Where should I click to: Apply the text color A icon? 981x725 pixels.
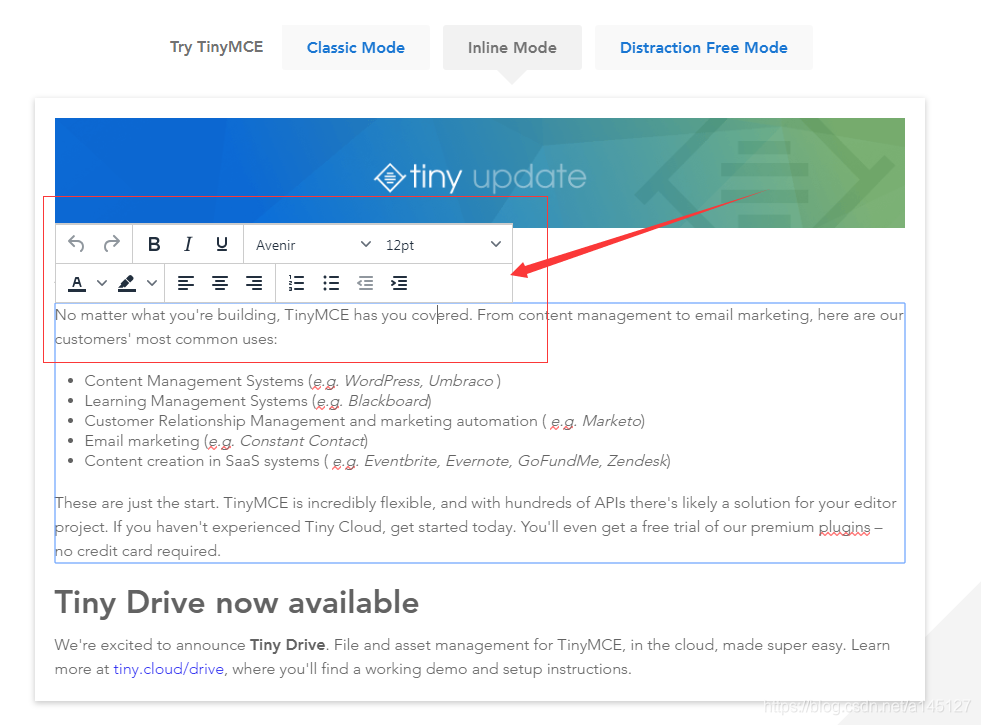pyautogui.click(x=77, y=283)
